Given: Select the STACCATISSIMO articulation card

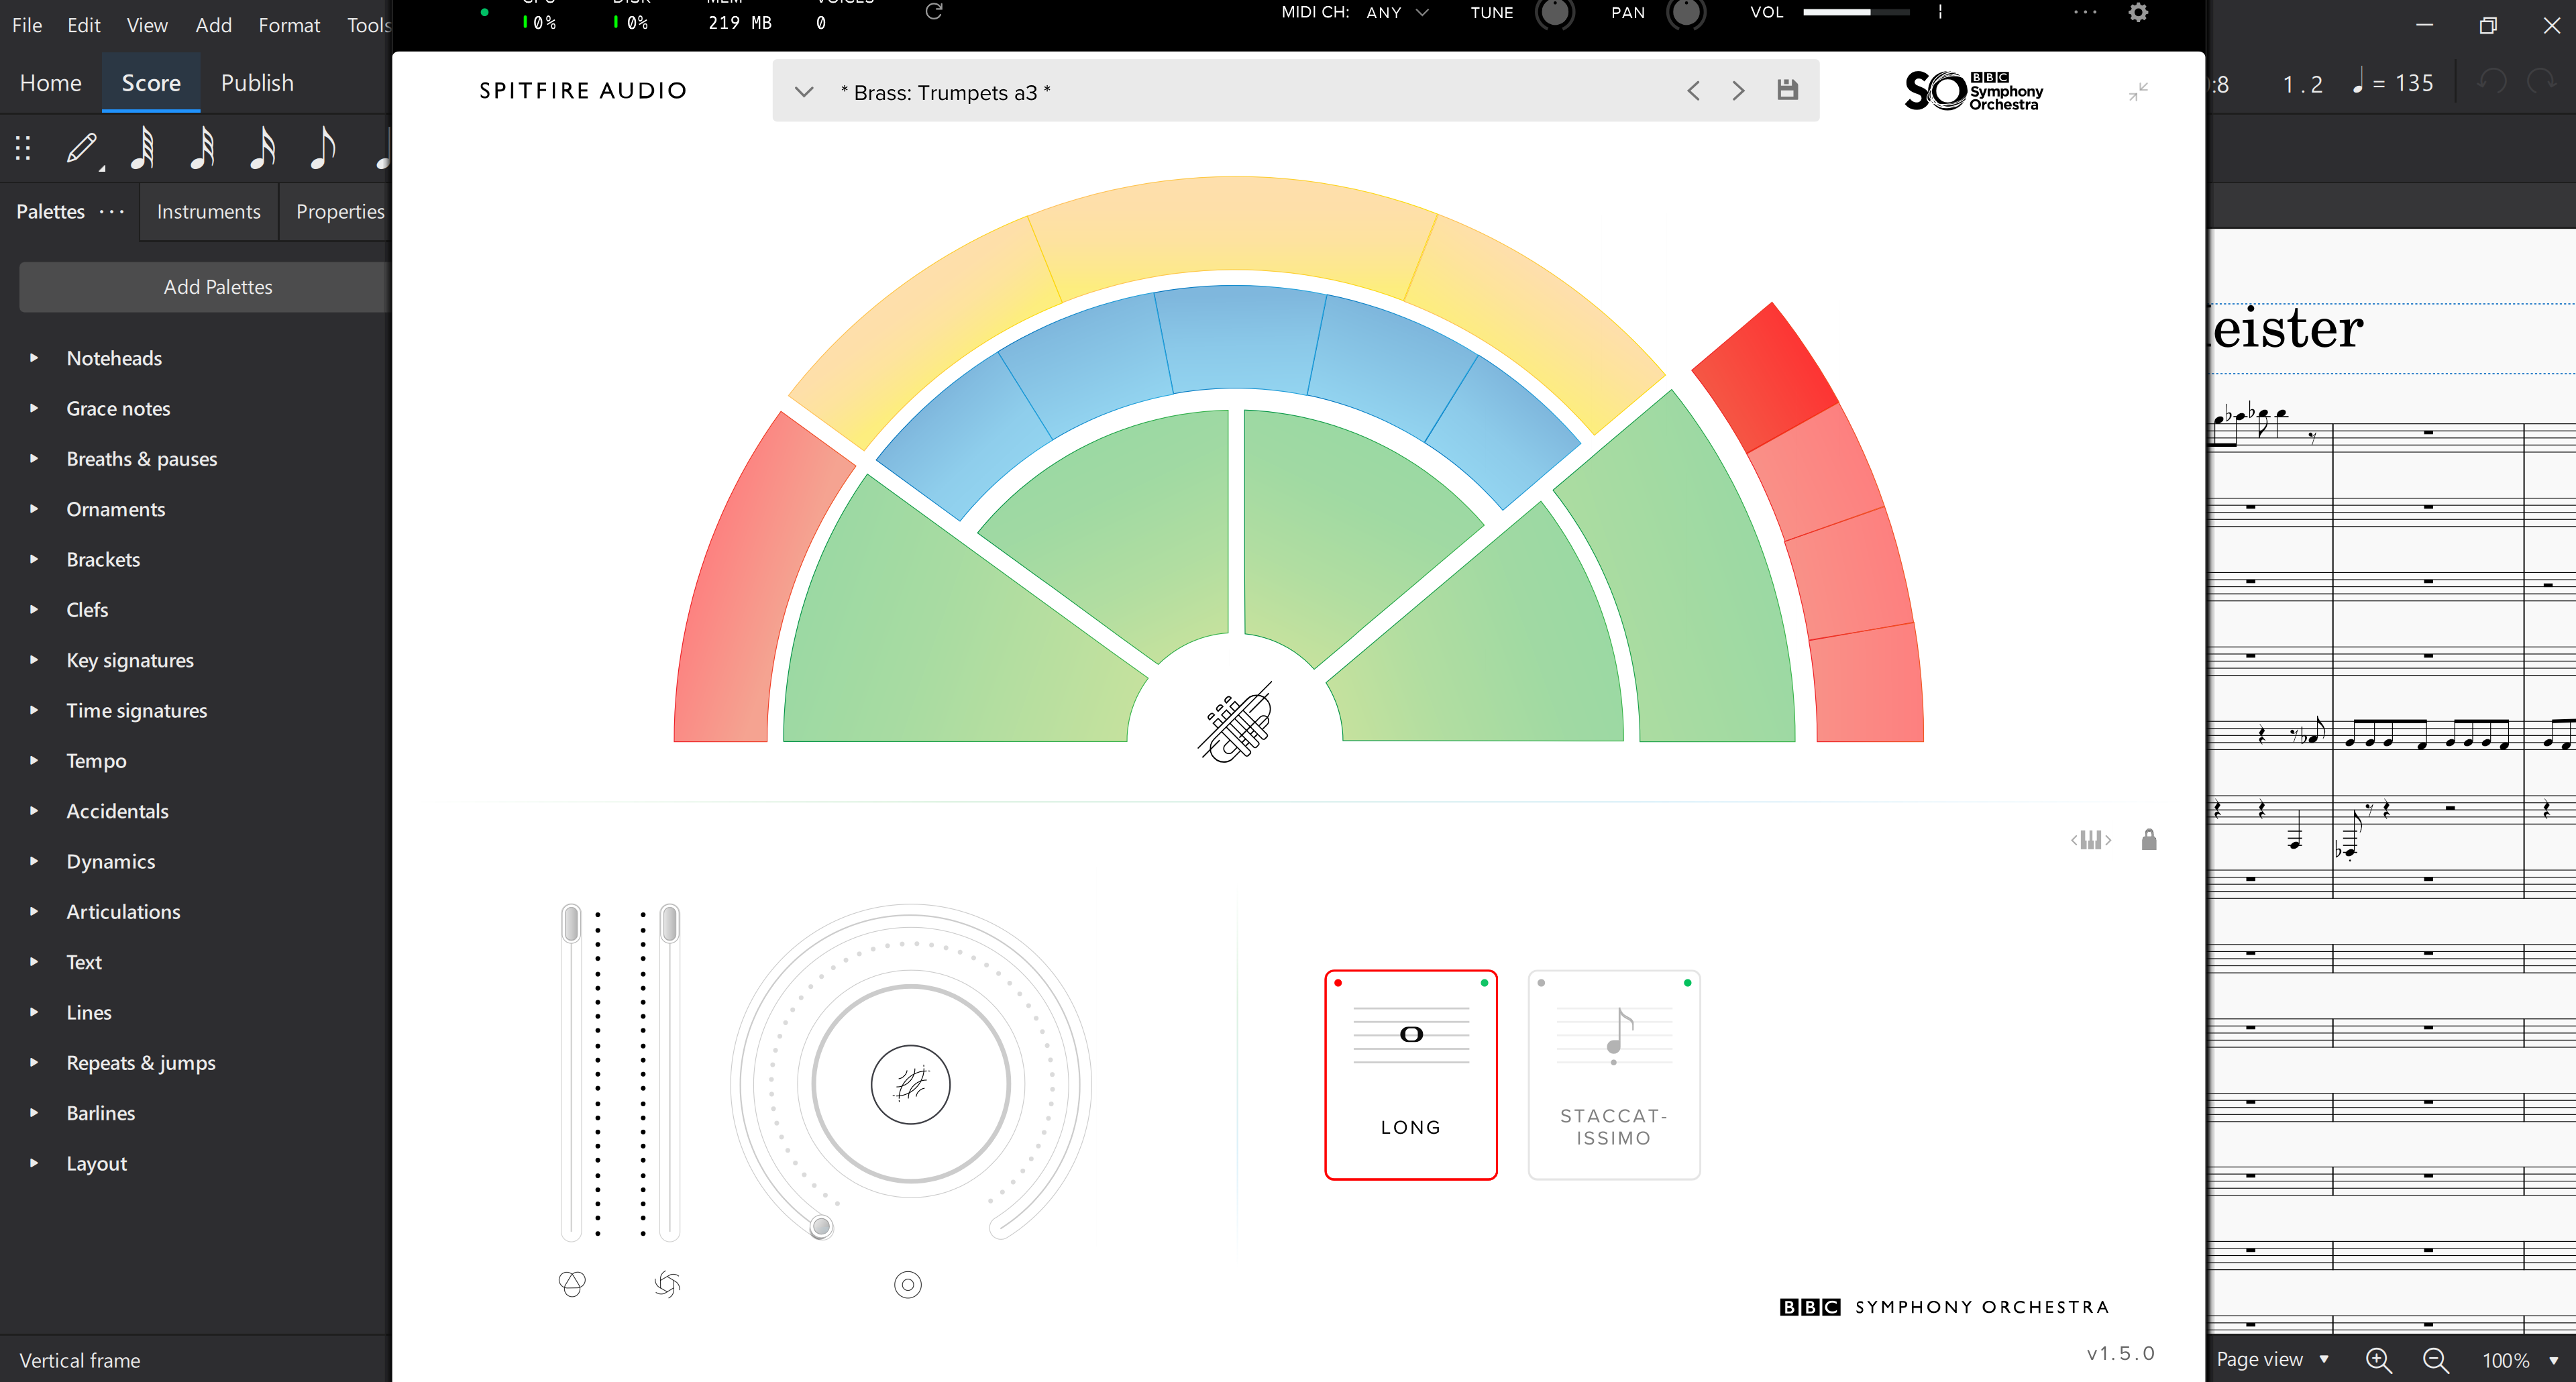Looking at the screenshot, I should point(1613,1074).
